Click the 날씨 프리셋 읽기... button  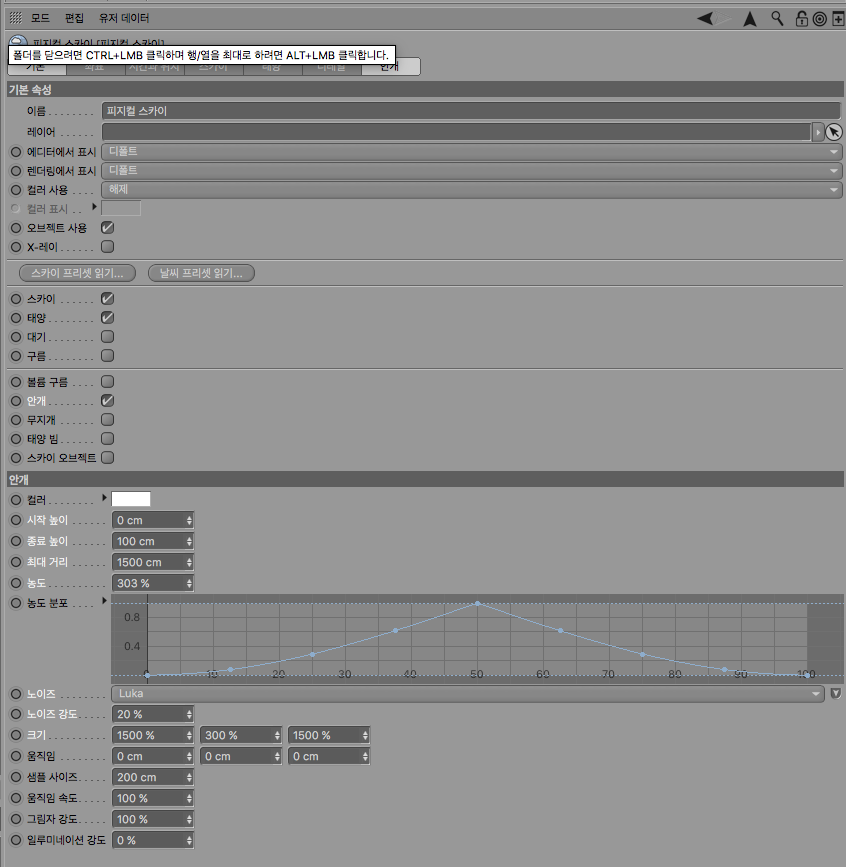click(x=201, y=273)
